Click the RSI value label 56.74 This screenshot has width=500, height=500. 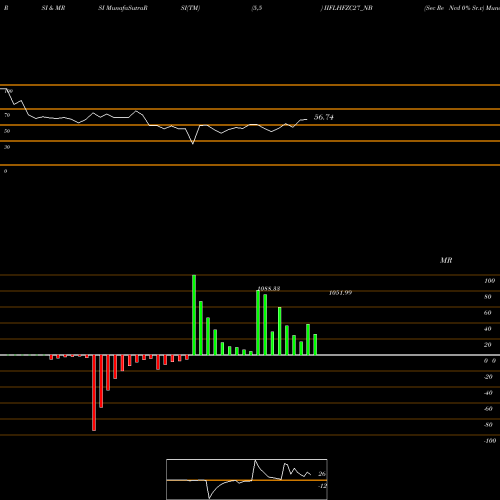324,117
